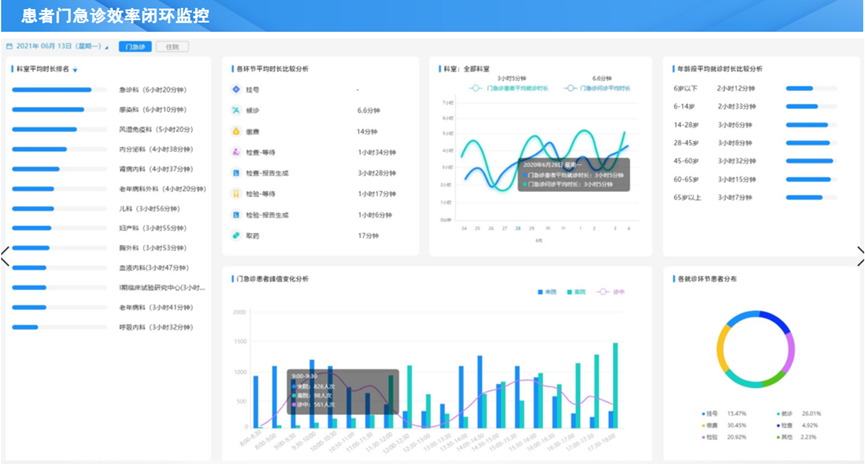
Task: Click the calendar icon beside the date
Action: pos(9,46)
